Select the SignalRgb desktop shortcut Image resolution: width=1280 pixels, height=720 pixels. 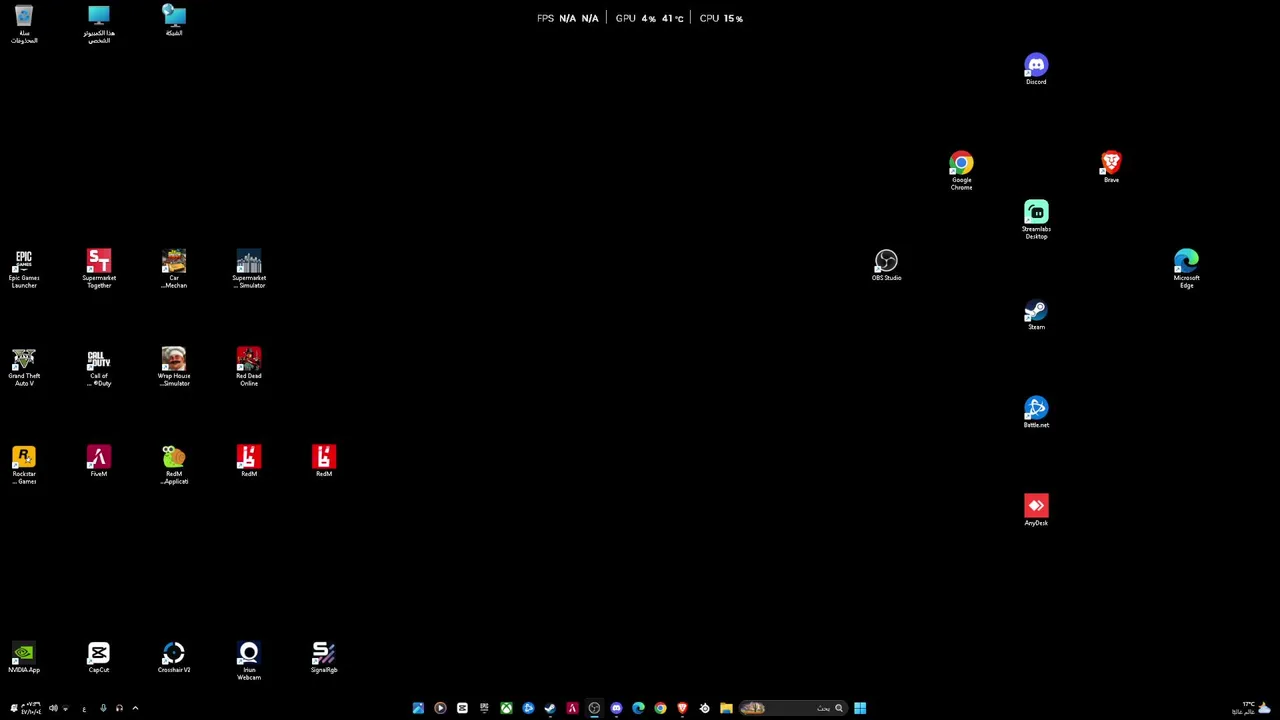[x=324, y=657]
